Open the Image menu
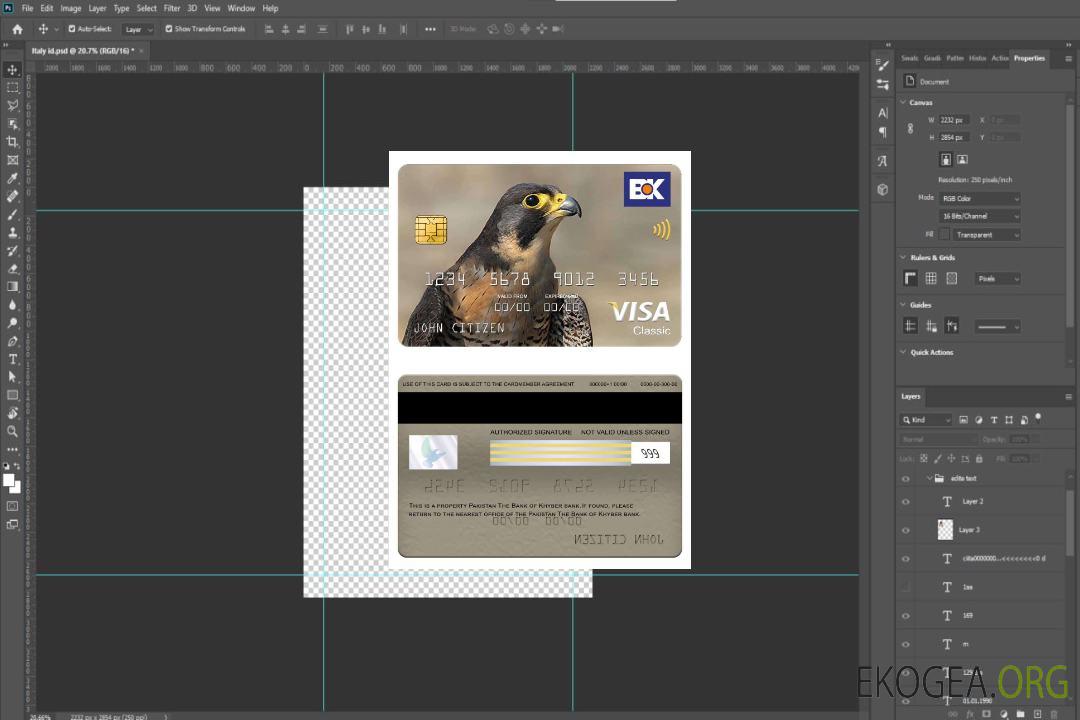The image size is (1080, 720). 71,8
